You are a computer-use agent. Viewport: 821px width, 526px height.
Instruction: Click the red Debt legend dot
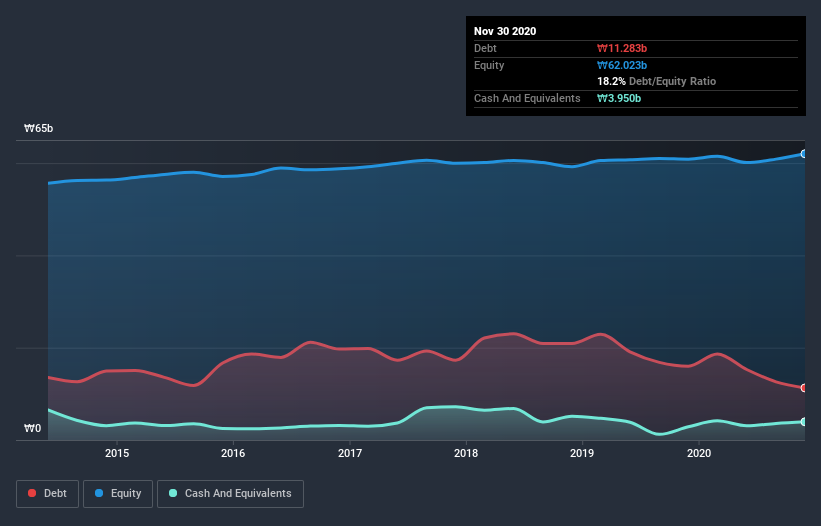point(32,493)
